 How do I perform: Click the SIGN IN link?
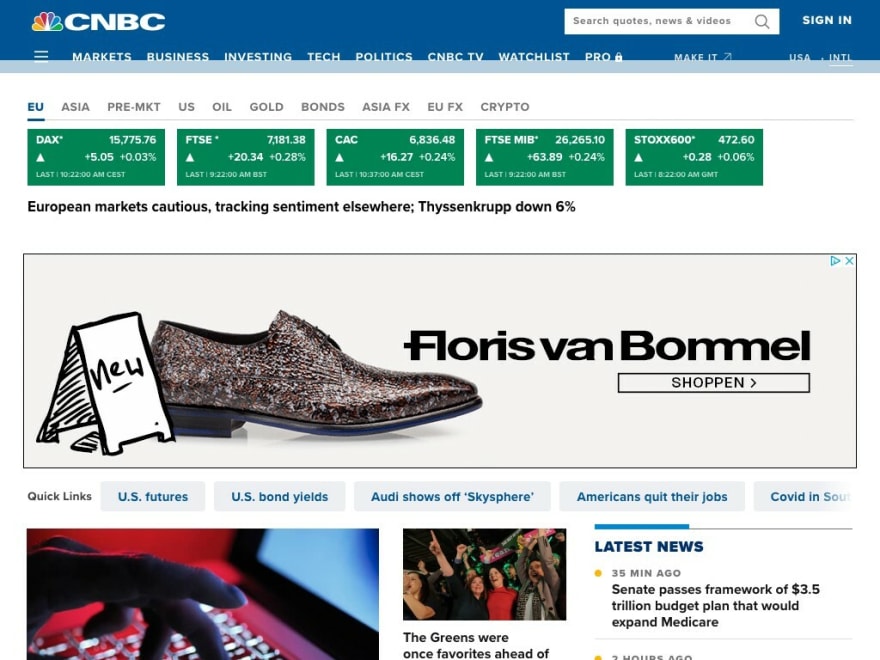(x=827, y=20)
